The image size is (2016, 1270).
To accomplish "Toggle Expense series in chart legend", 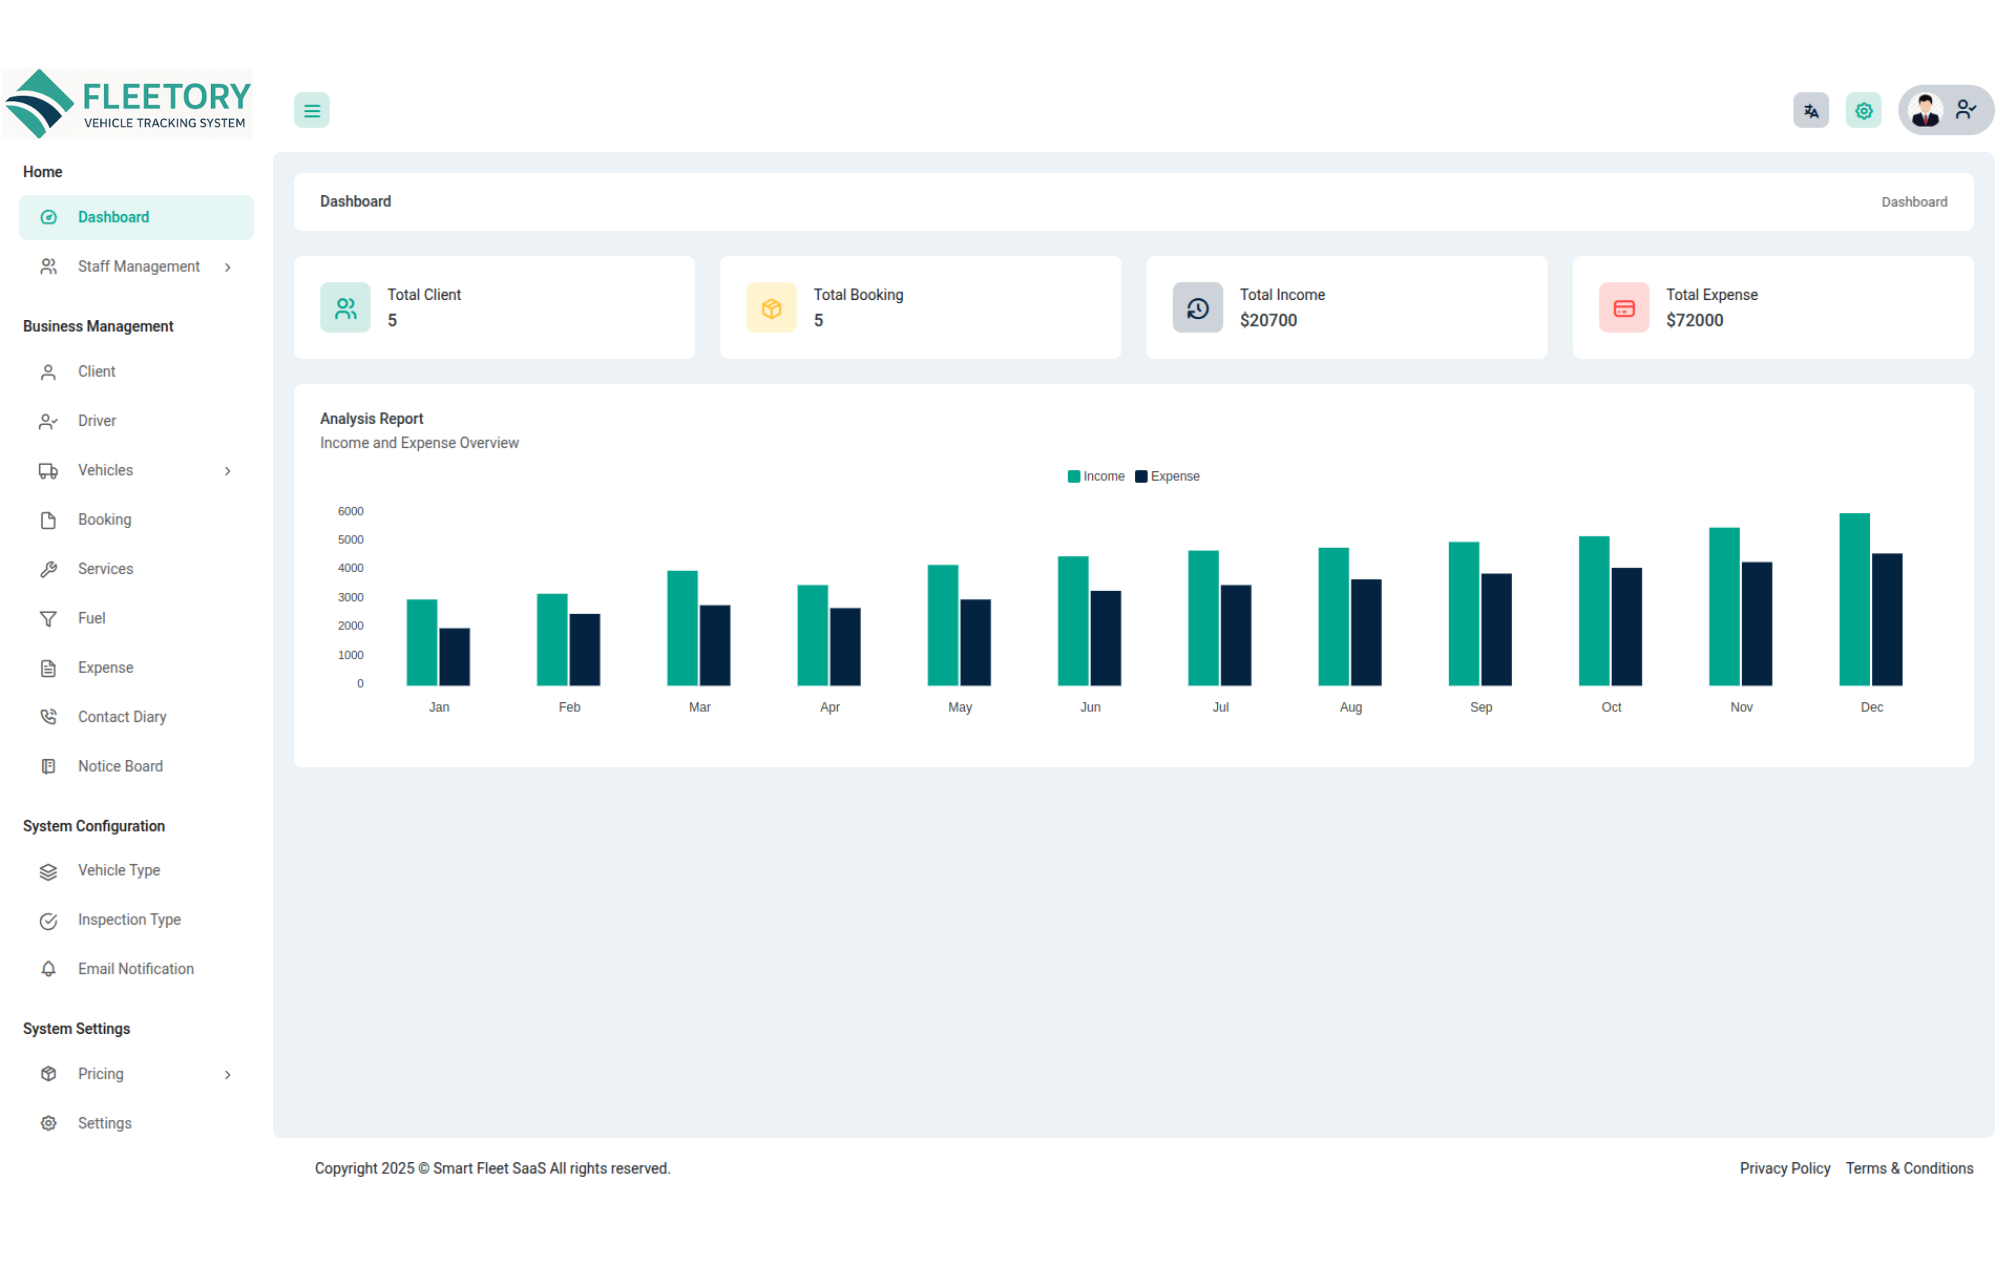I will pyautogui.click(x=1168, y=477).
